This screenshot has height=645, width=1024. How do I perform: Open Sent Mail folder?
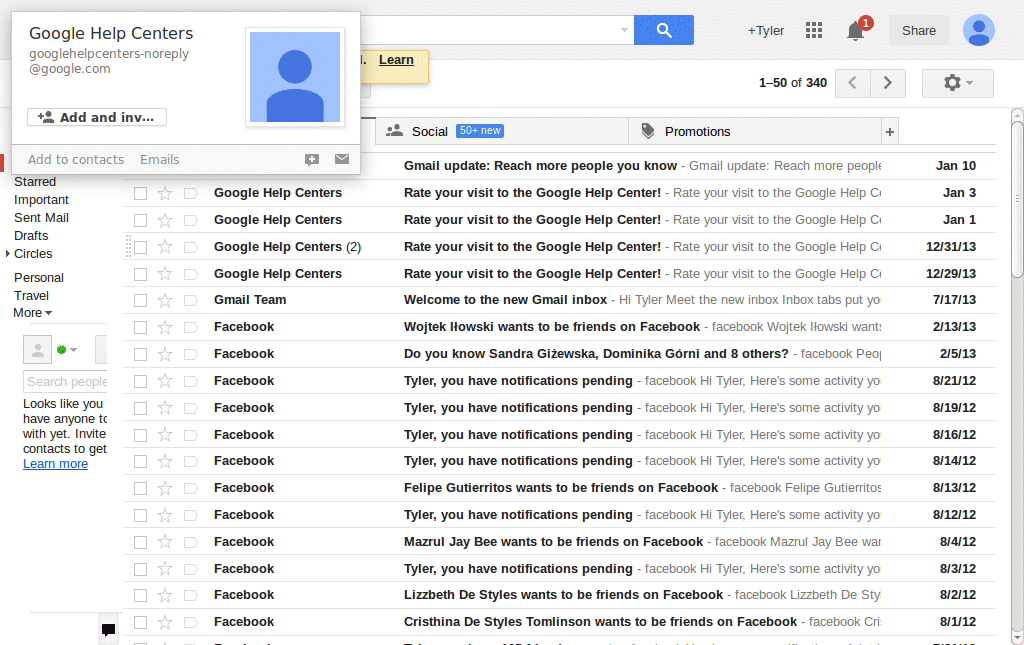pyautogui.click(x=41, y=217)
